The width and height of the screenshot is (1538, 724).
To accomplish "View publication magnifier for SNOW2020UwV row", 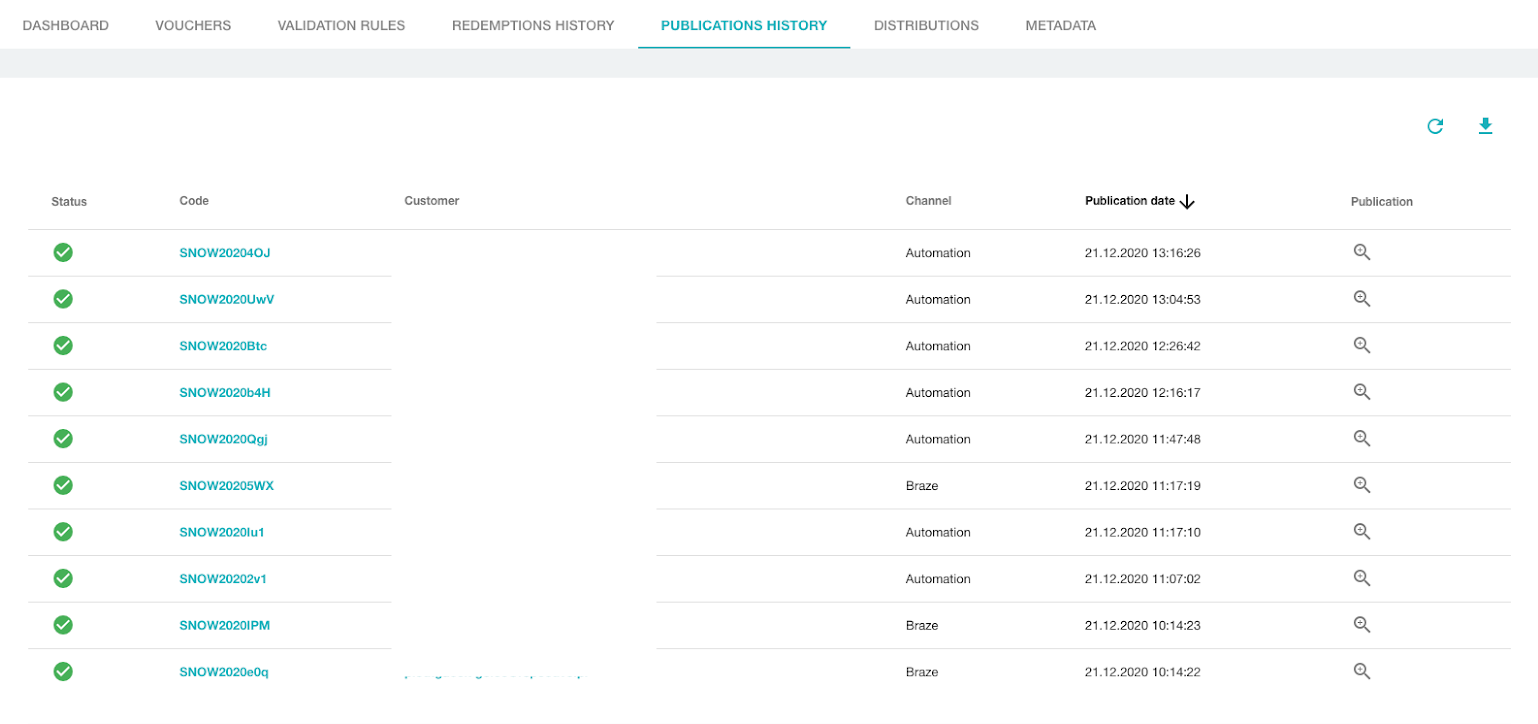I will [1361, 299].
